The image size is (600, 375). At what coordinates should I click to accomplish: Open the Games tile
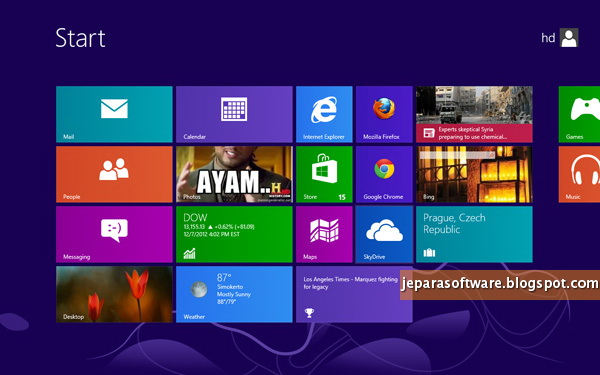579,114
